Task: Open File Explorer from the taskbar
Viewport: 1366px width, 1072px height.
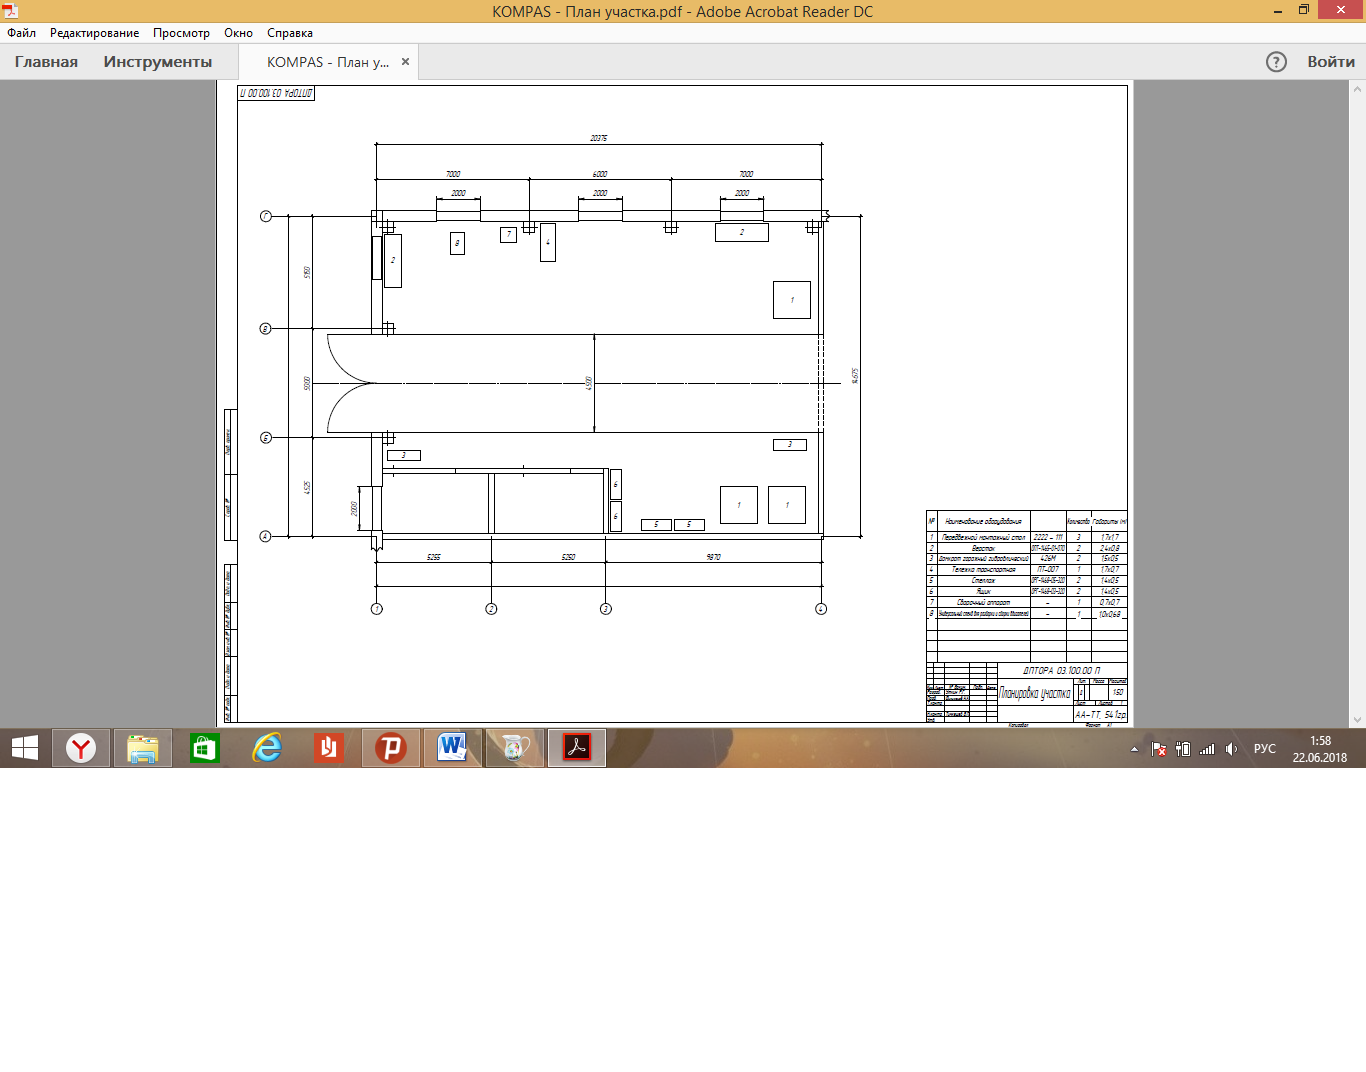Action: (x=143, y=748)
